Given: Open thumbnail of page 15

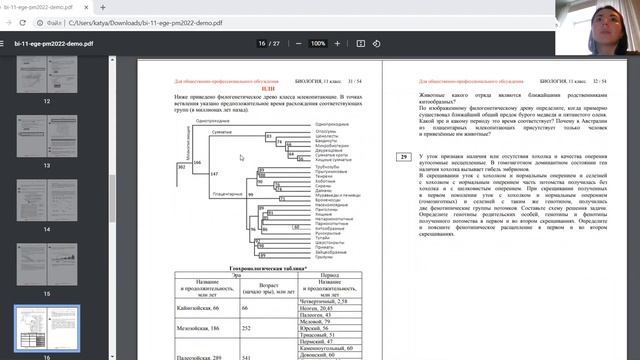Looking at the screenshot, I should pyautogui.click(x=47, y=264).
